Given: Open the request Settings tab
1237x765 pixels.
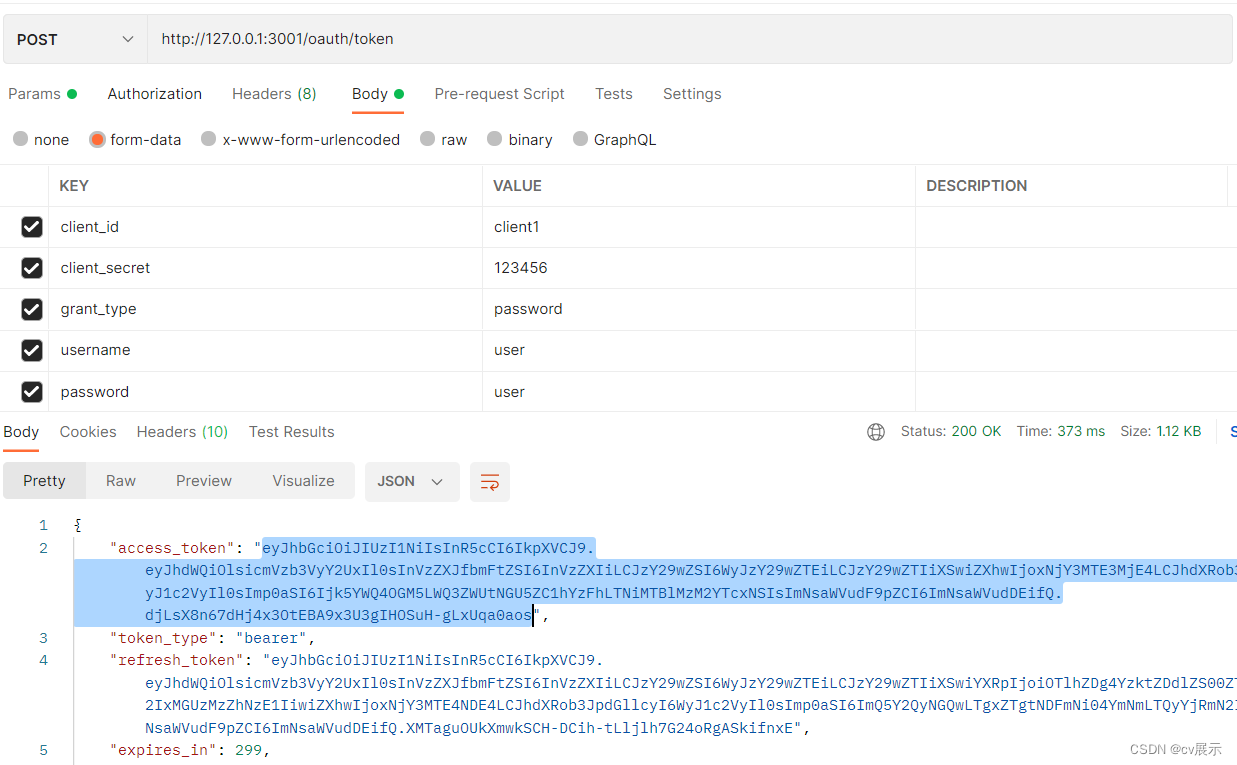Looking at the screenshot, I should (692, 94).
